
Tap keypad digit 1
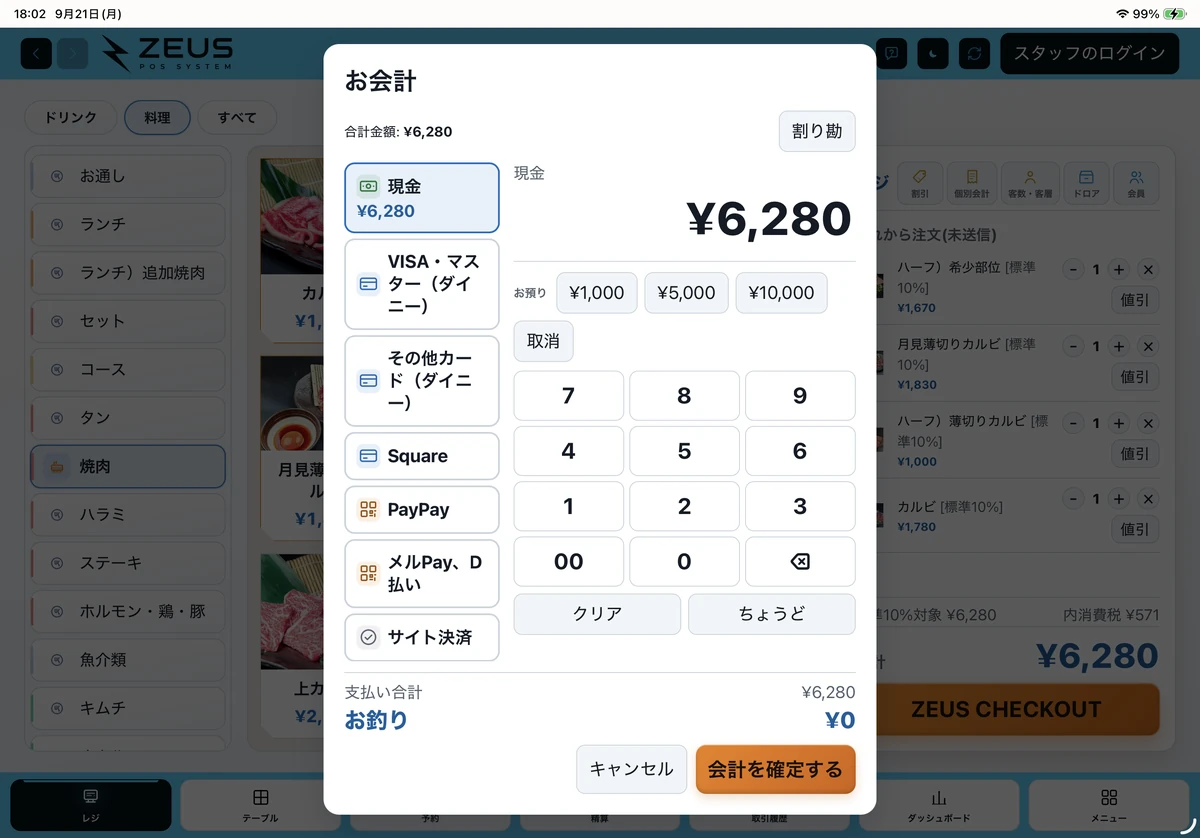569,506
